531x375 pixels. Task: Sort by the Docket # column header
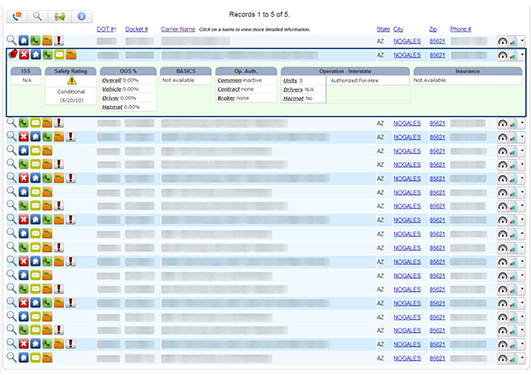point(136,29)
